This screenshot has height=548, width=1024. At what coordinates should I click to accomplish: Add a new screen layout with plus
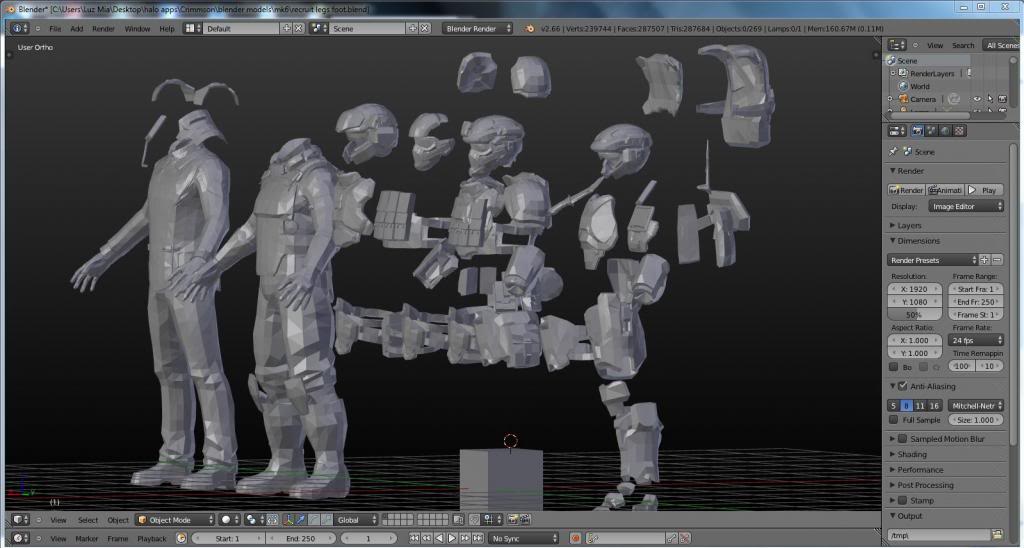[286, 29]
